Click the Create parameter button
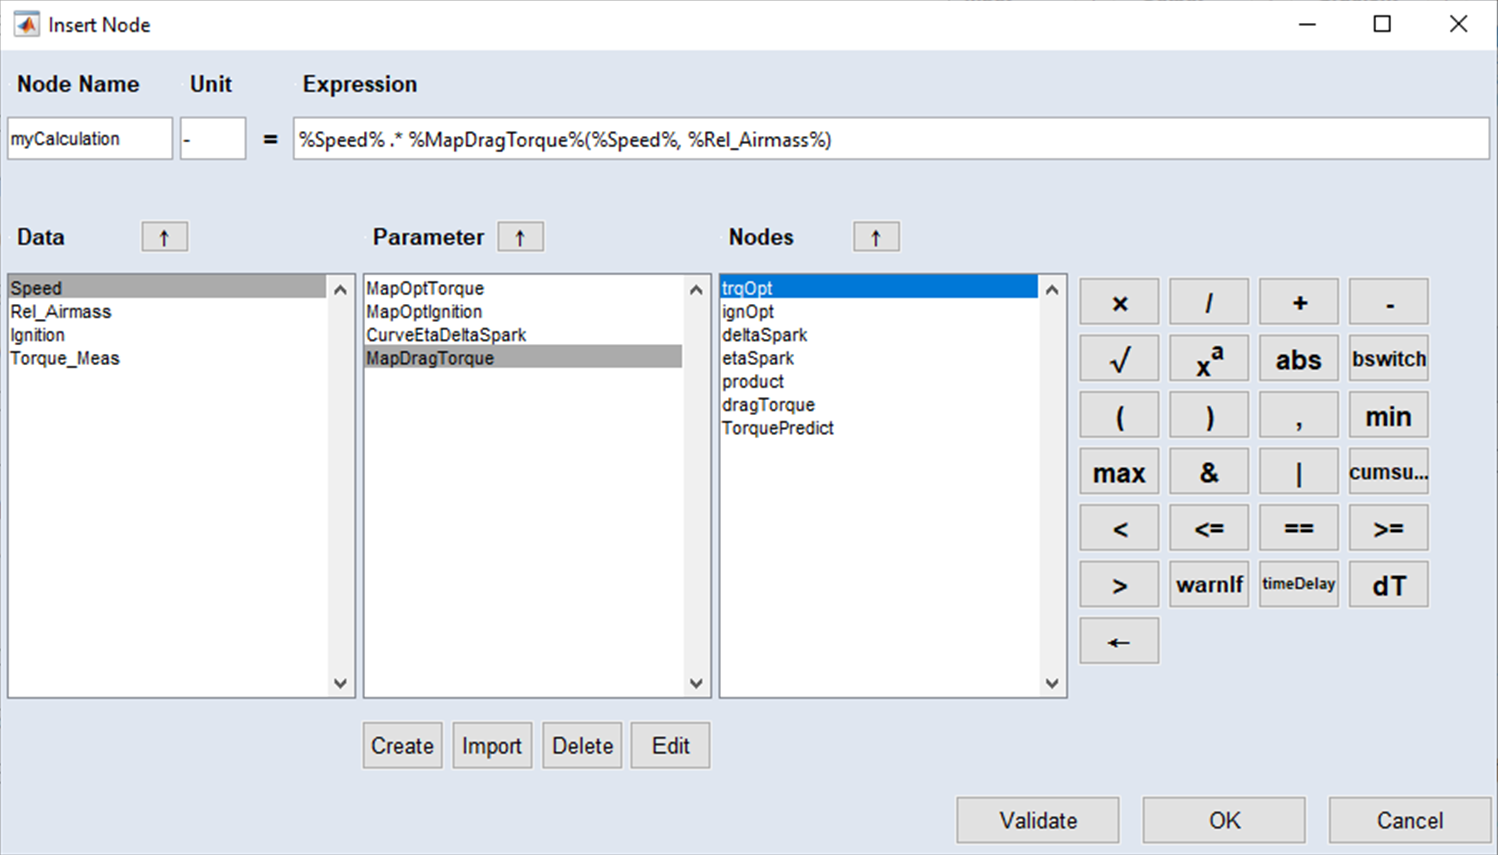The width and height of the screenshot is (1498, 855). coord(402,746)
